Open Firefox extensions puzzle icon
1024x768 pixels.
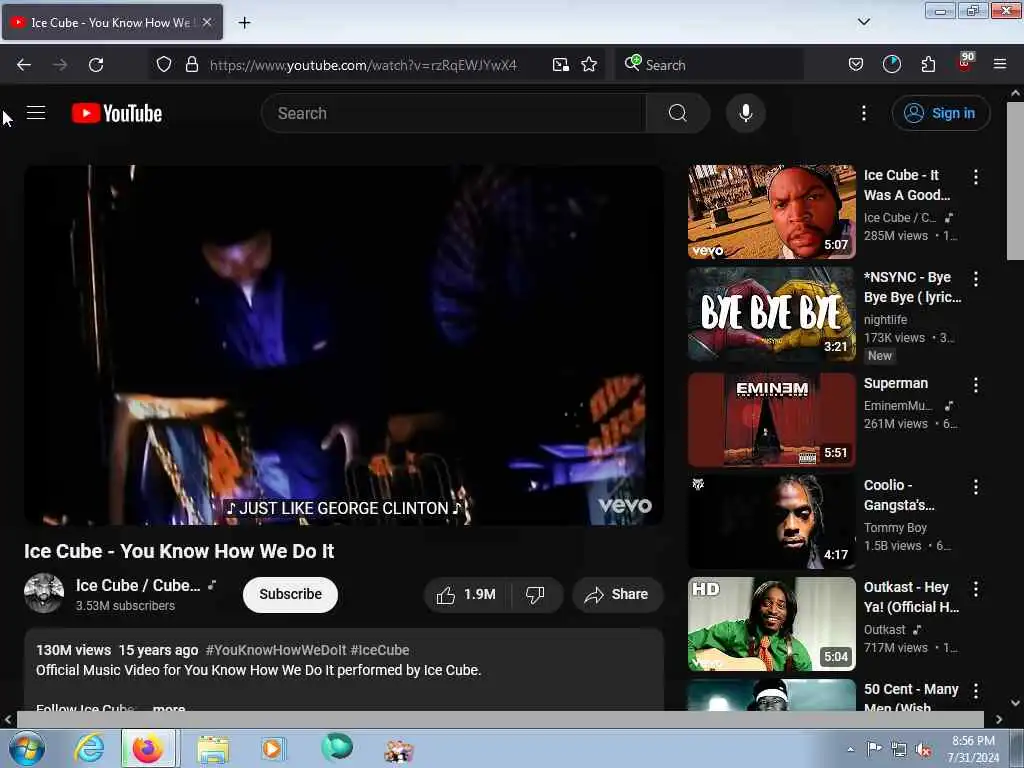click(928, 65)
